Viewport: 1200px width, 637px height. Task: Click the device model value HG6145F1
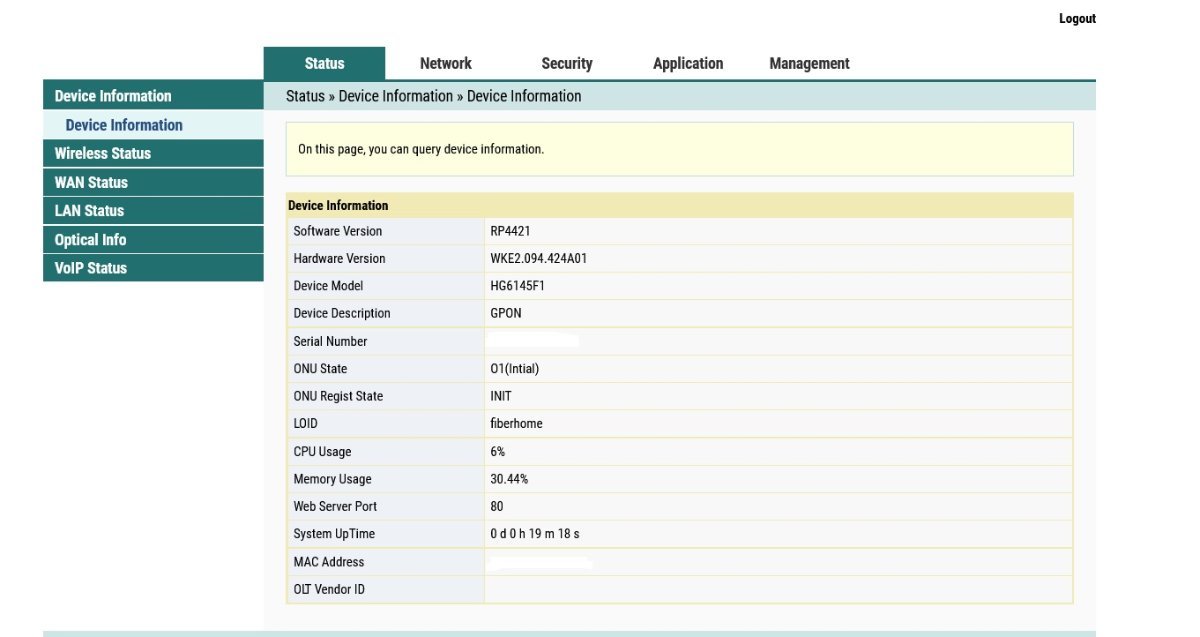pos(517,286)
